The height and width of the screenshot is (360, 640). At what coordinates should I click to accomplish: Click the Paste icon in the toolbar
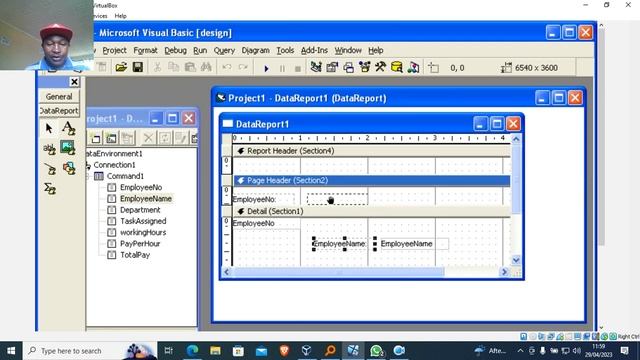tap(190, 67)
